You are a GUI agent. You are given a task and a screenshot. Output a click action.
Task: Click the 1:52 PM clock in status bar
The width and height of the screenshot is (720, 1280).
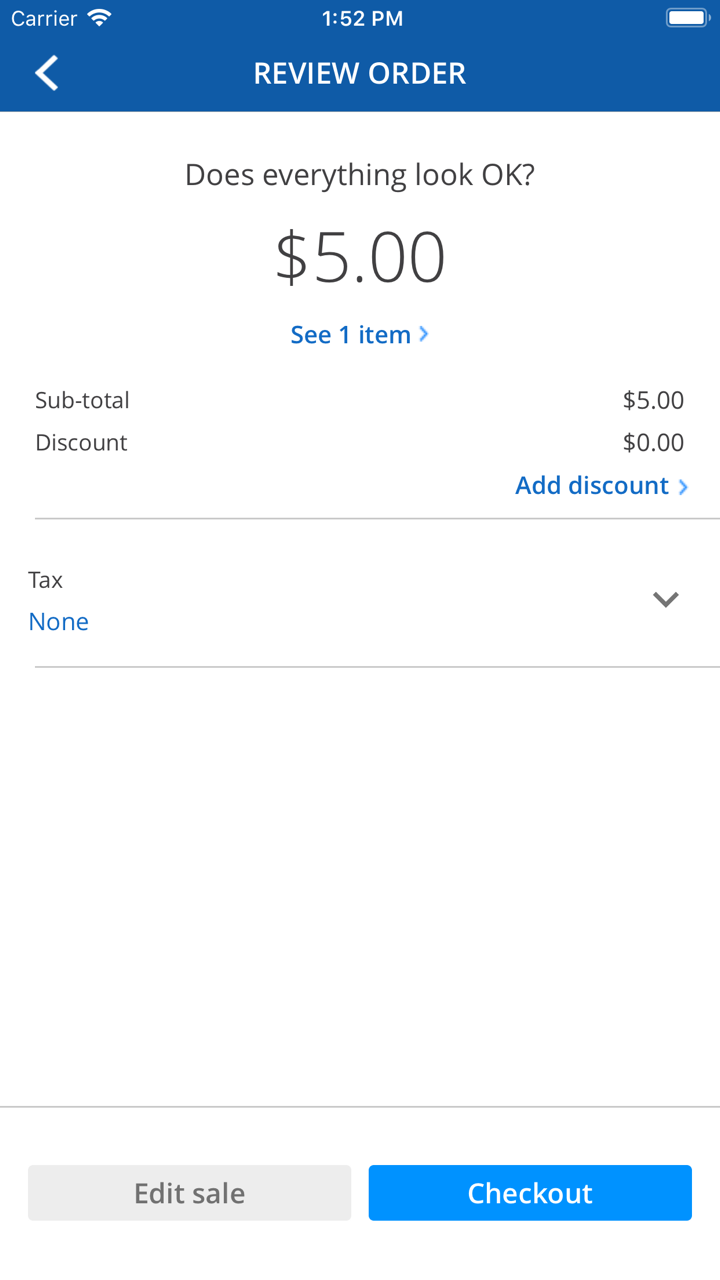pyautogui.click(x=362, y=18)
